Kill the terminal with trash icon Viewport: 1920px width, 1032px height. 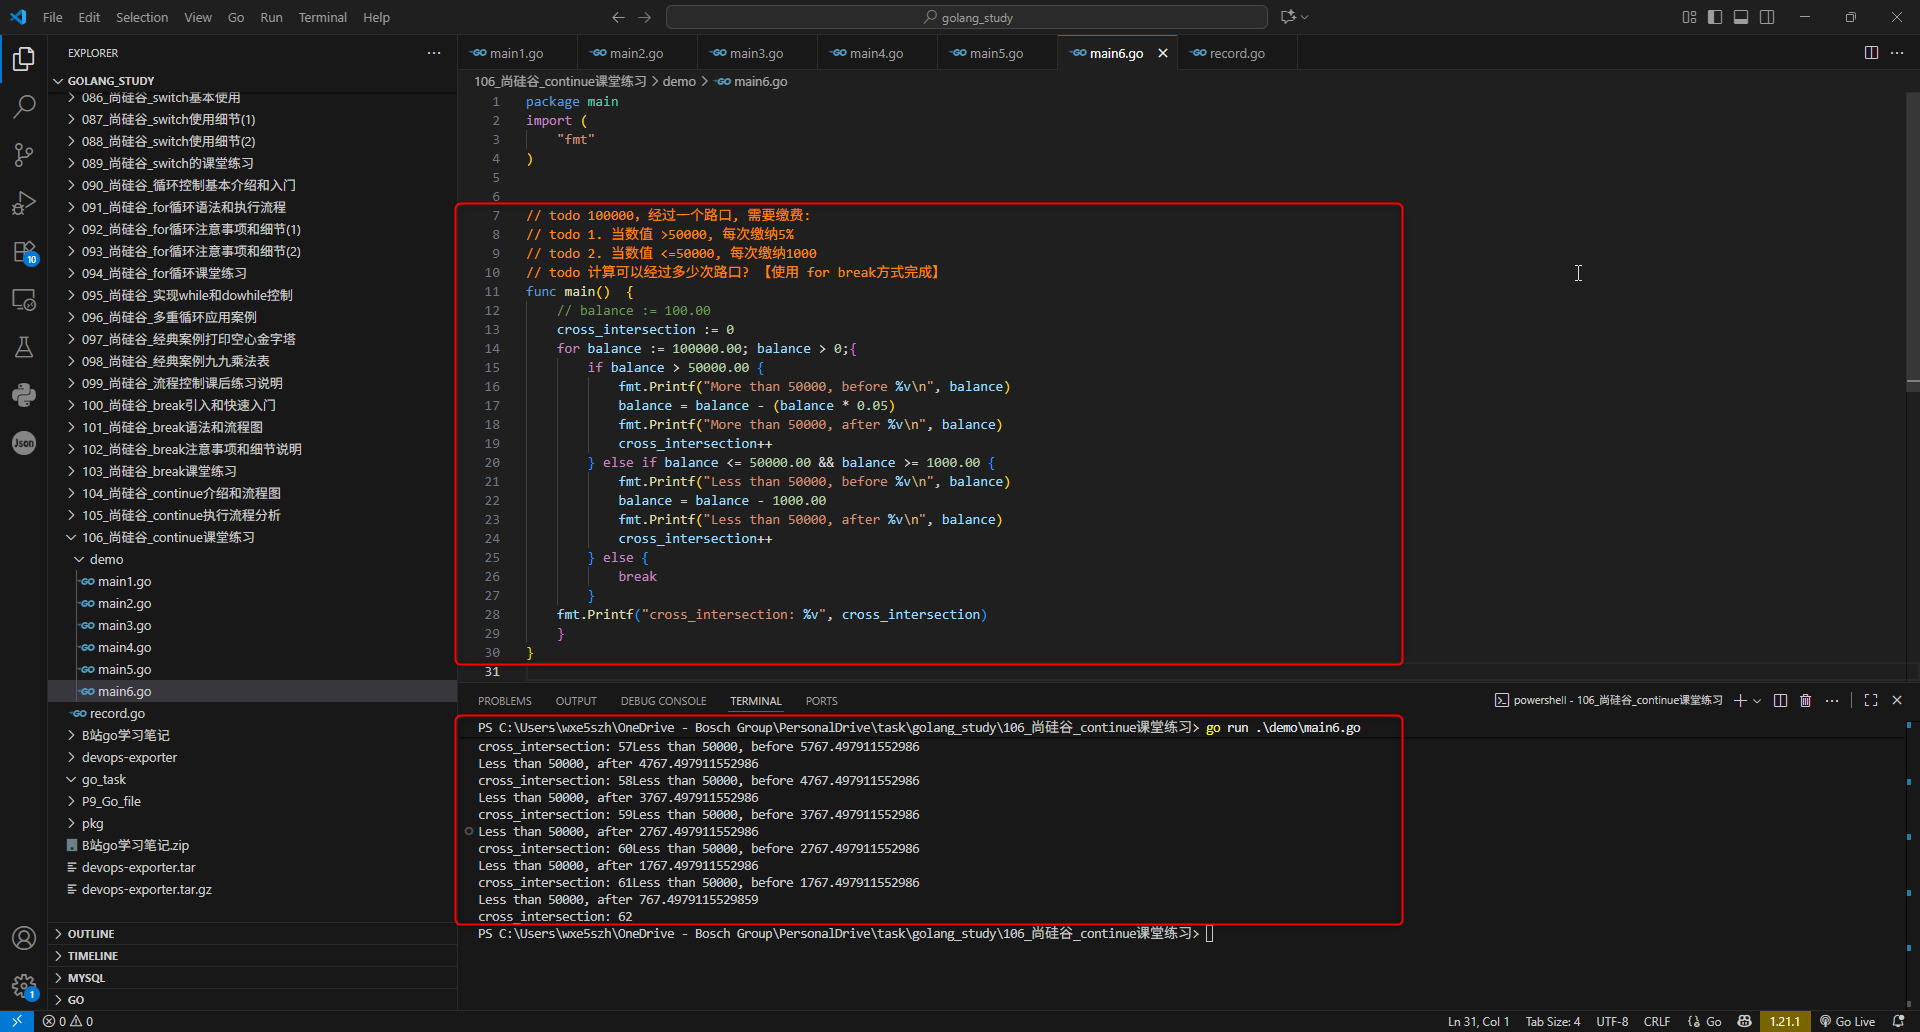click(1806, 701)
